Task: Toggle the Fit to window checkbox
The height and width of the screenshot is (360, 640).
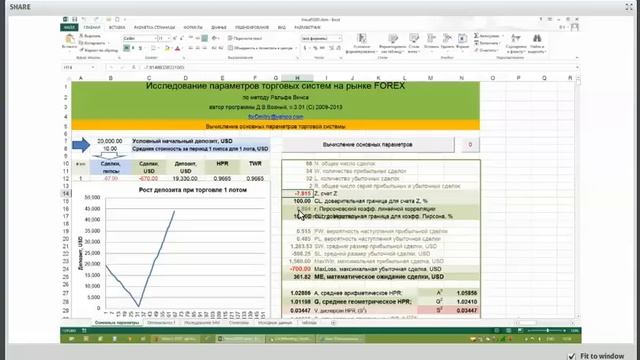Action: 572,356
